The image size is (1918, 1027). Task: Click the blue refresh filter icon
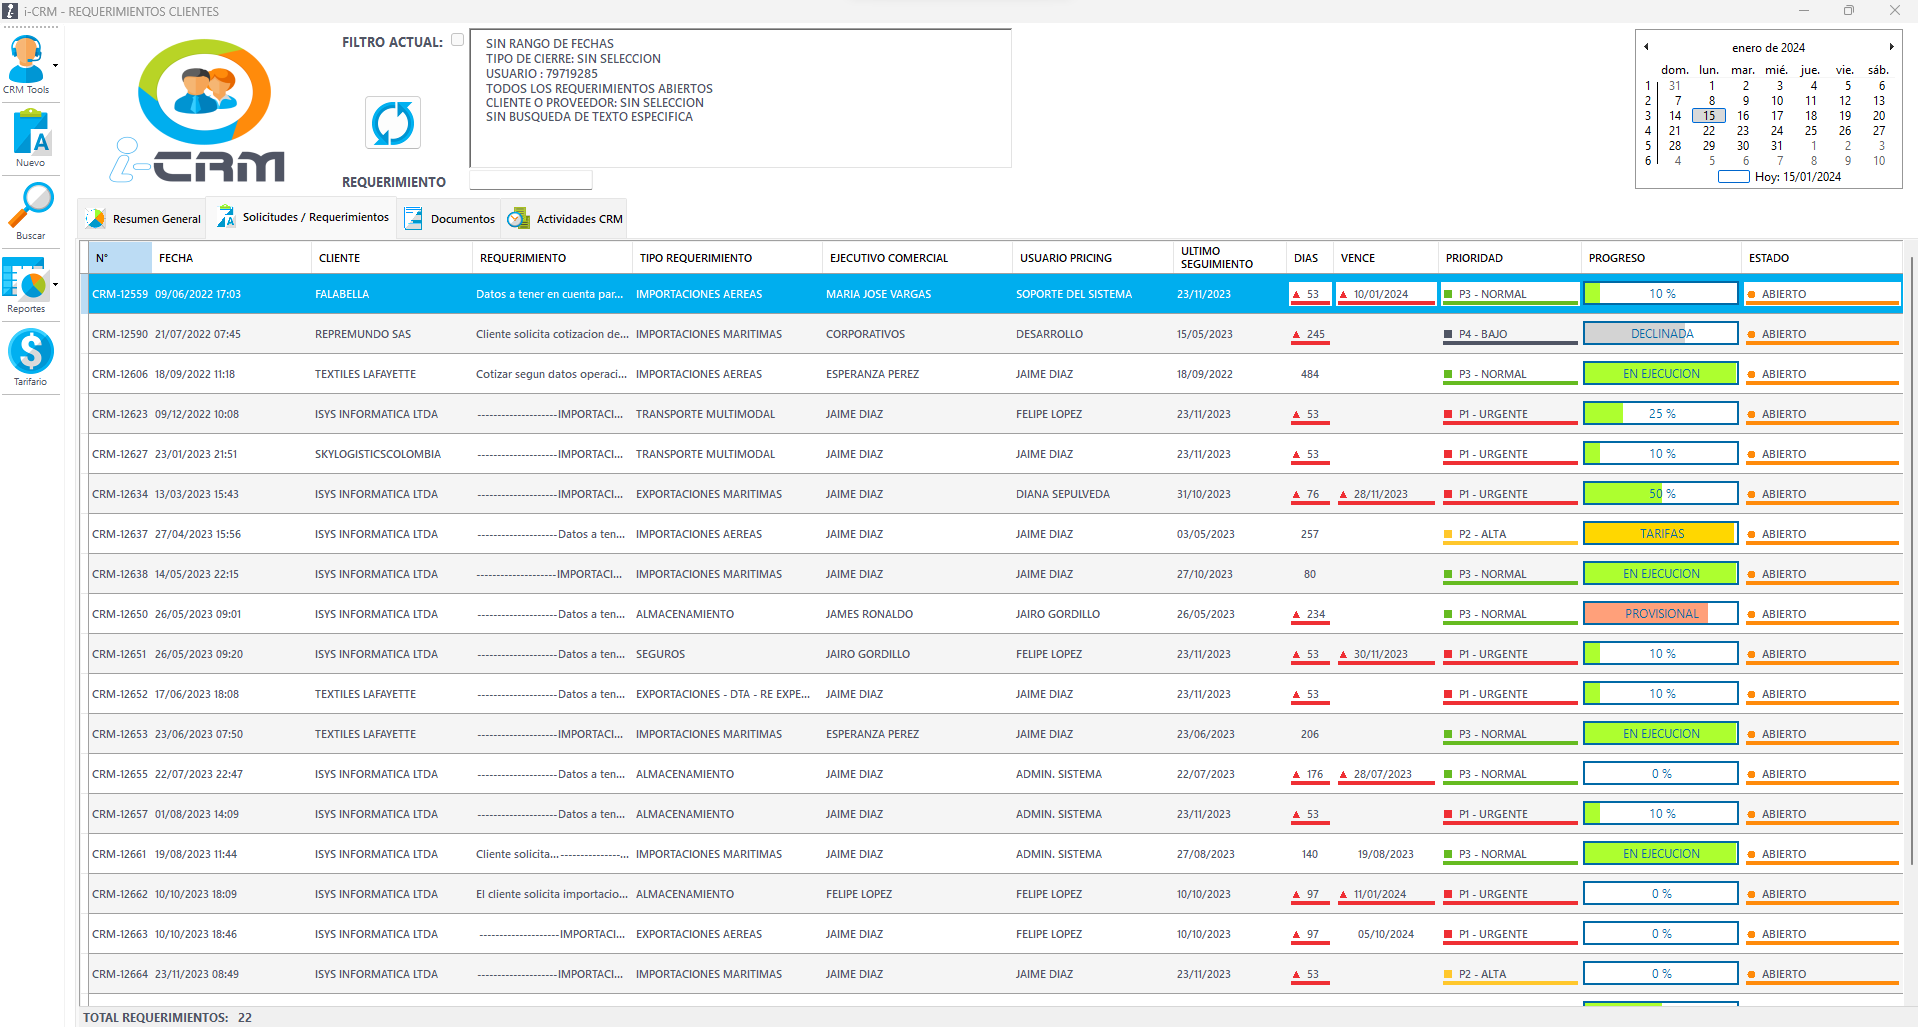(392, 123)
